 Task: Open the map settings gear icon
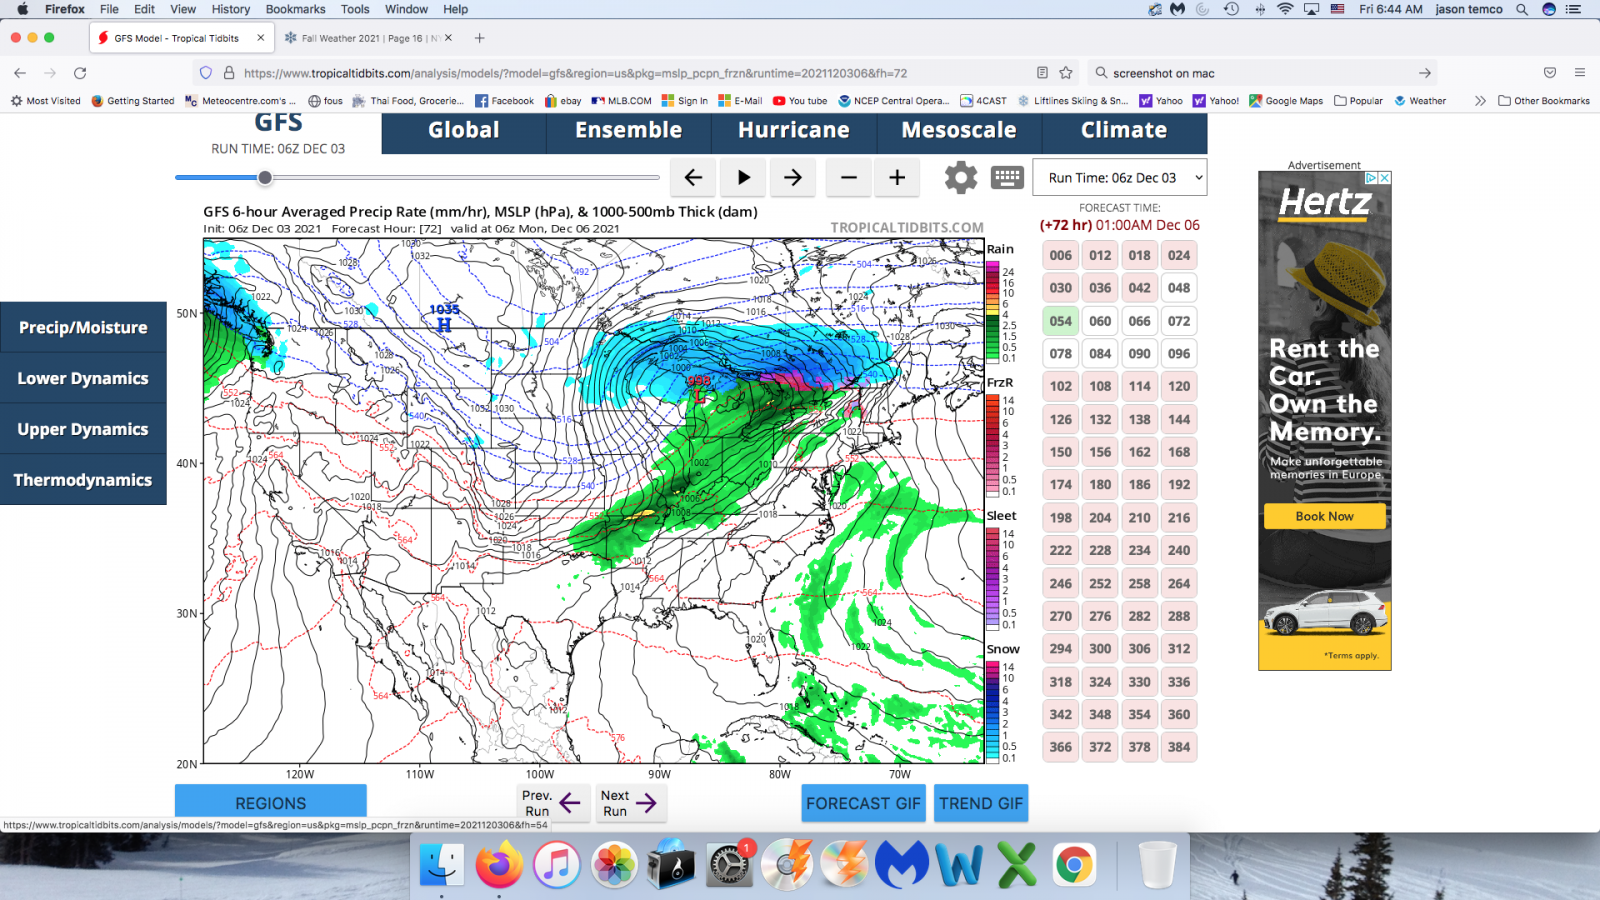pyautogui.click(x=960, y=177)
